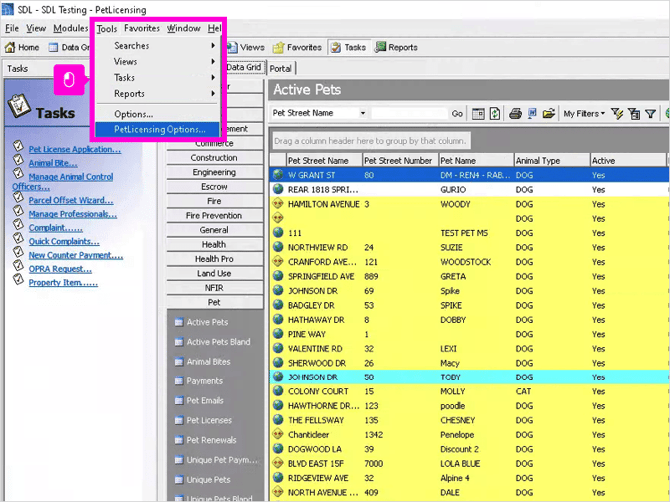
Task: Open the Fire Prevention module button
Action: (x=214, y=215)
